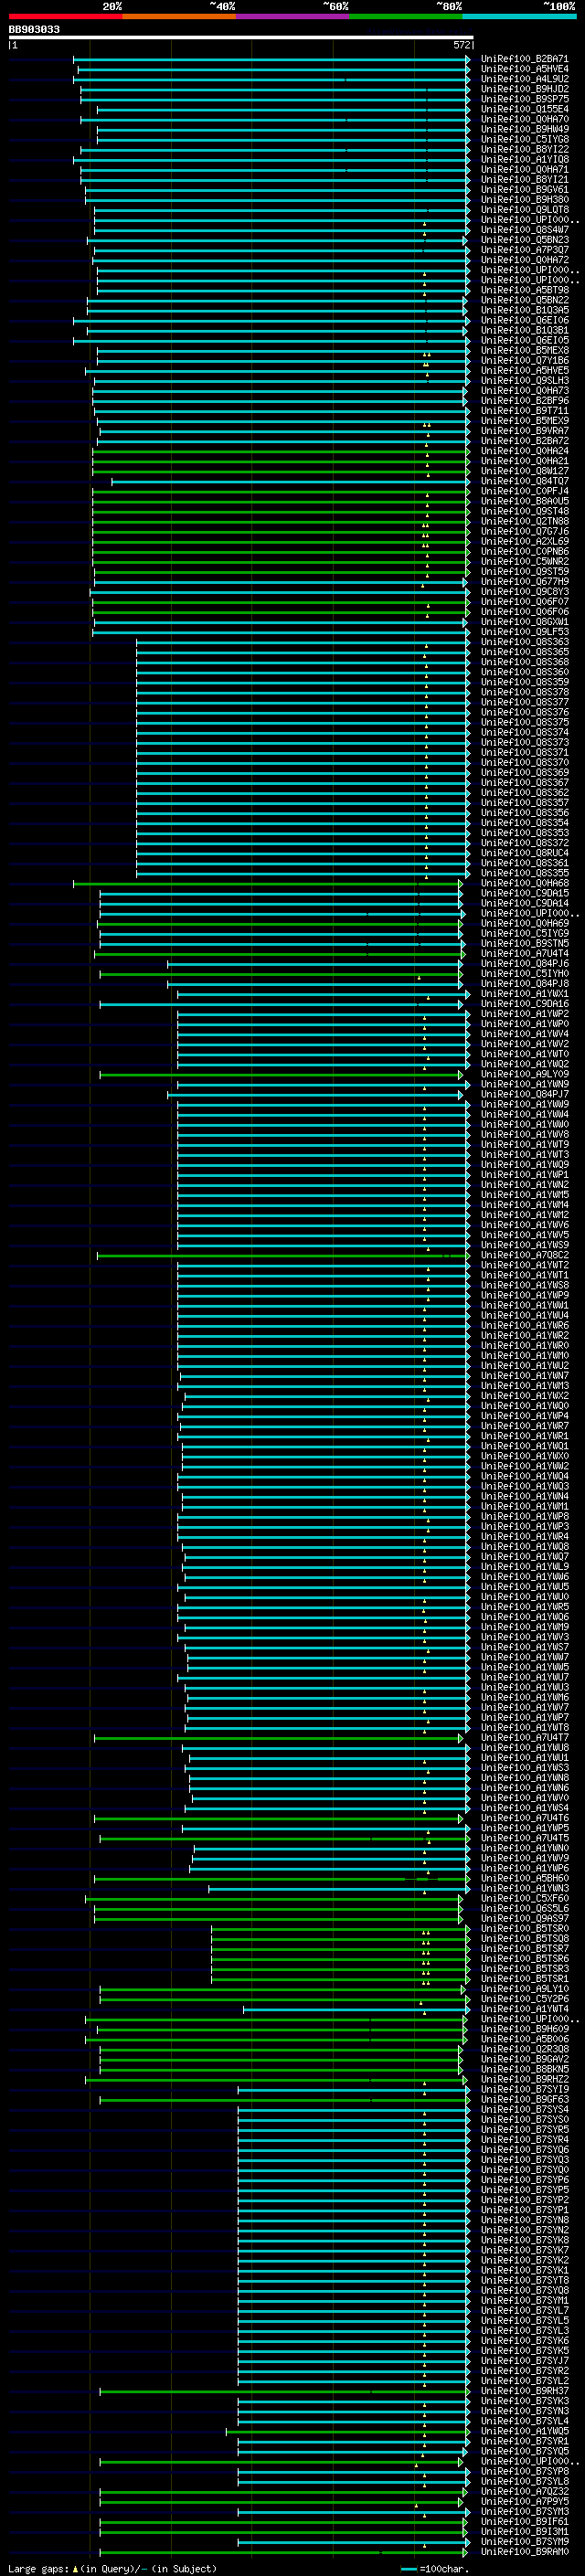This screenshot has height=2576, width=585.
Task: Select the UniRef100_Q84TQ7 label
Action: (525, 481)
